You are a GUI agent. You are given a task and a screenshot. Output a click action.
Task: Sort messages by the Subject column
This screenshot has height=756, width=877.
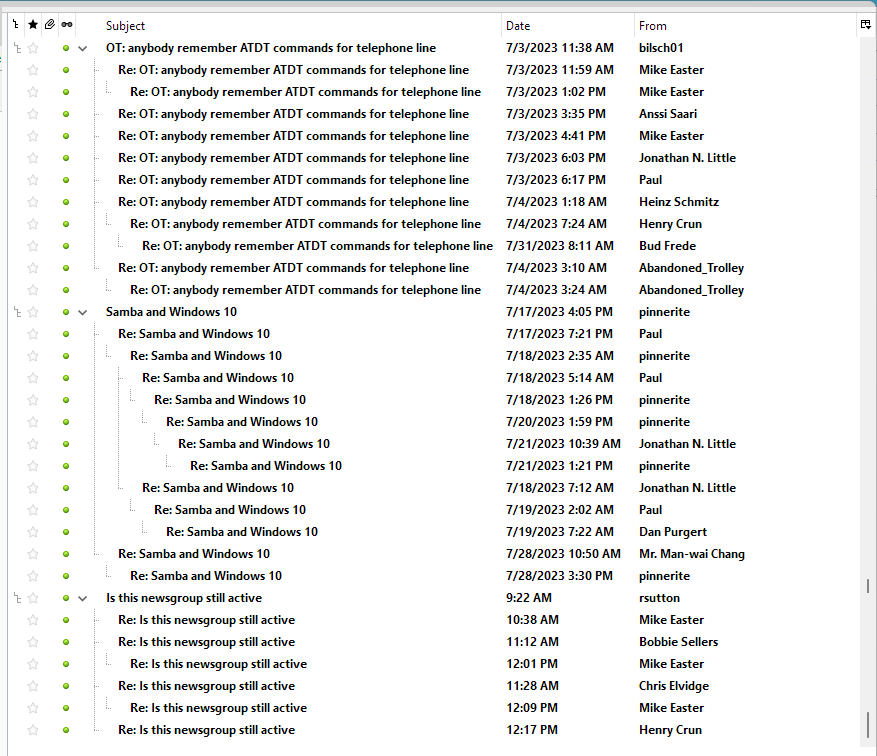(125, 26)
